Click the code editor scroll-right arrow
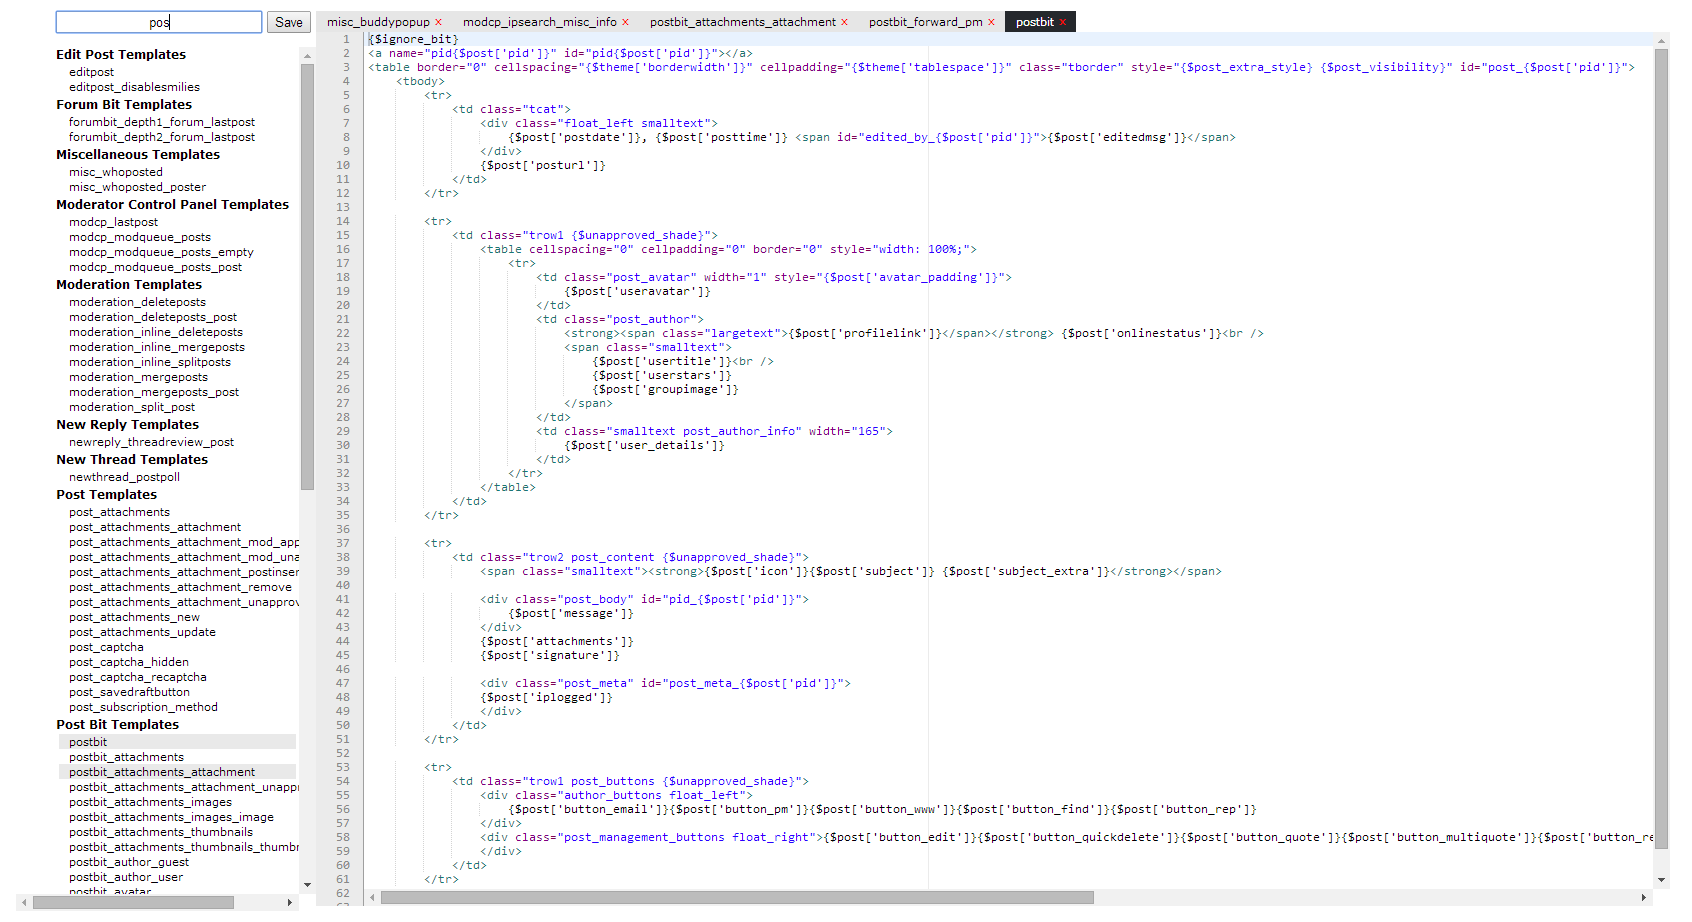The height and width of the screenshot is (922, 1692). [1644, 897]
